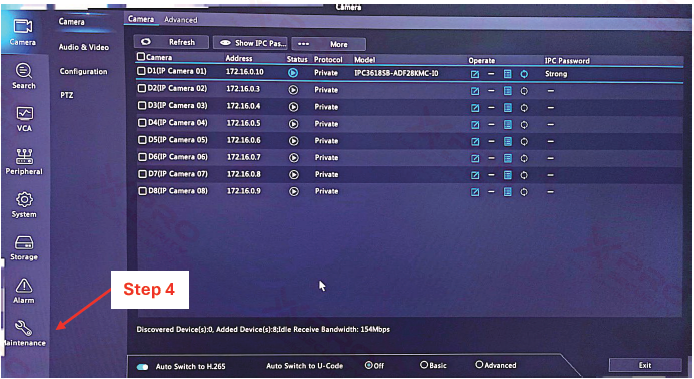694x379 pixels.
Task: Toggle Auto Switch to H.265
Action: tap(143, 367)
